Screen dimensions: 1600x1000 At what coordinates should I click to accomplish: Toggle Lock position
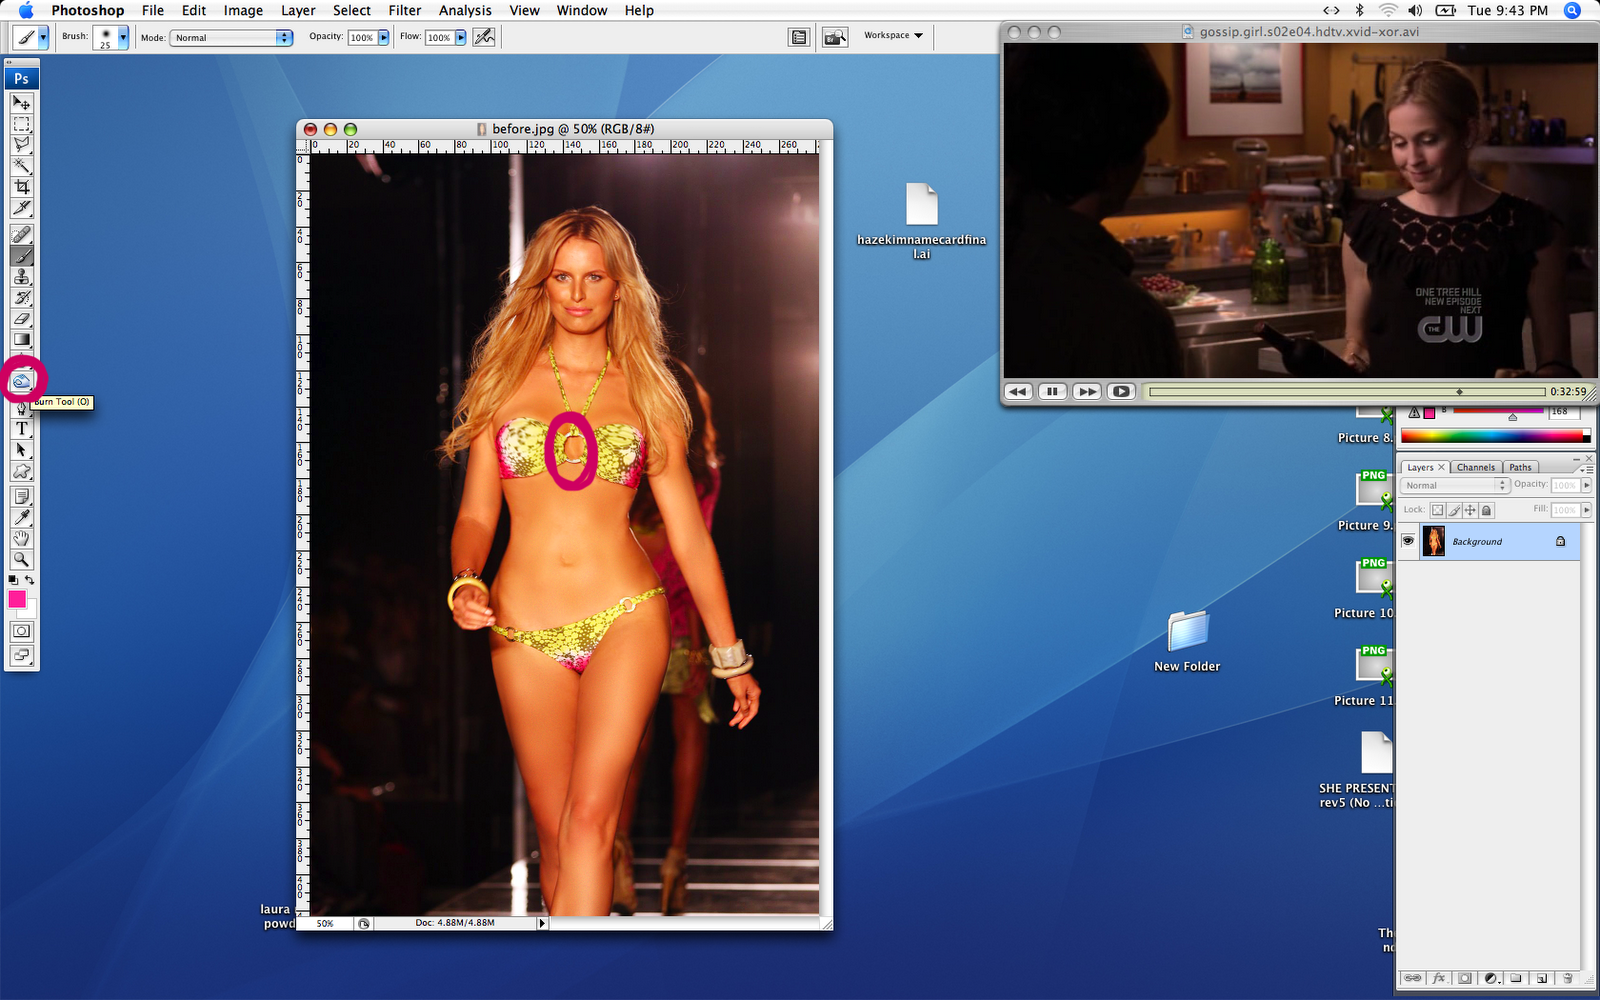[x=1470, y=510]
